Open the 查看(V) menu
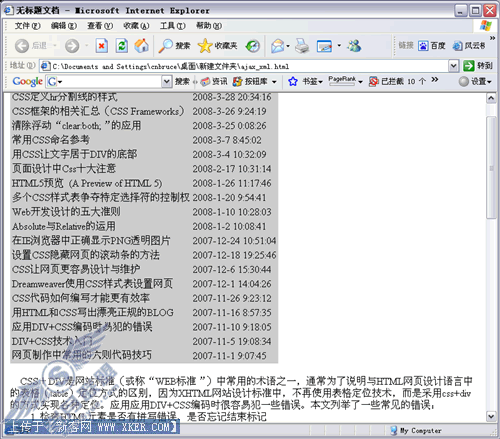 pyautogui.click(x=100, y=26)
